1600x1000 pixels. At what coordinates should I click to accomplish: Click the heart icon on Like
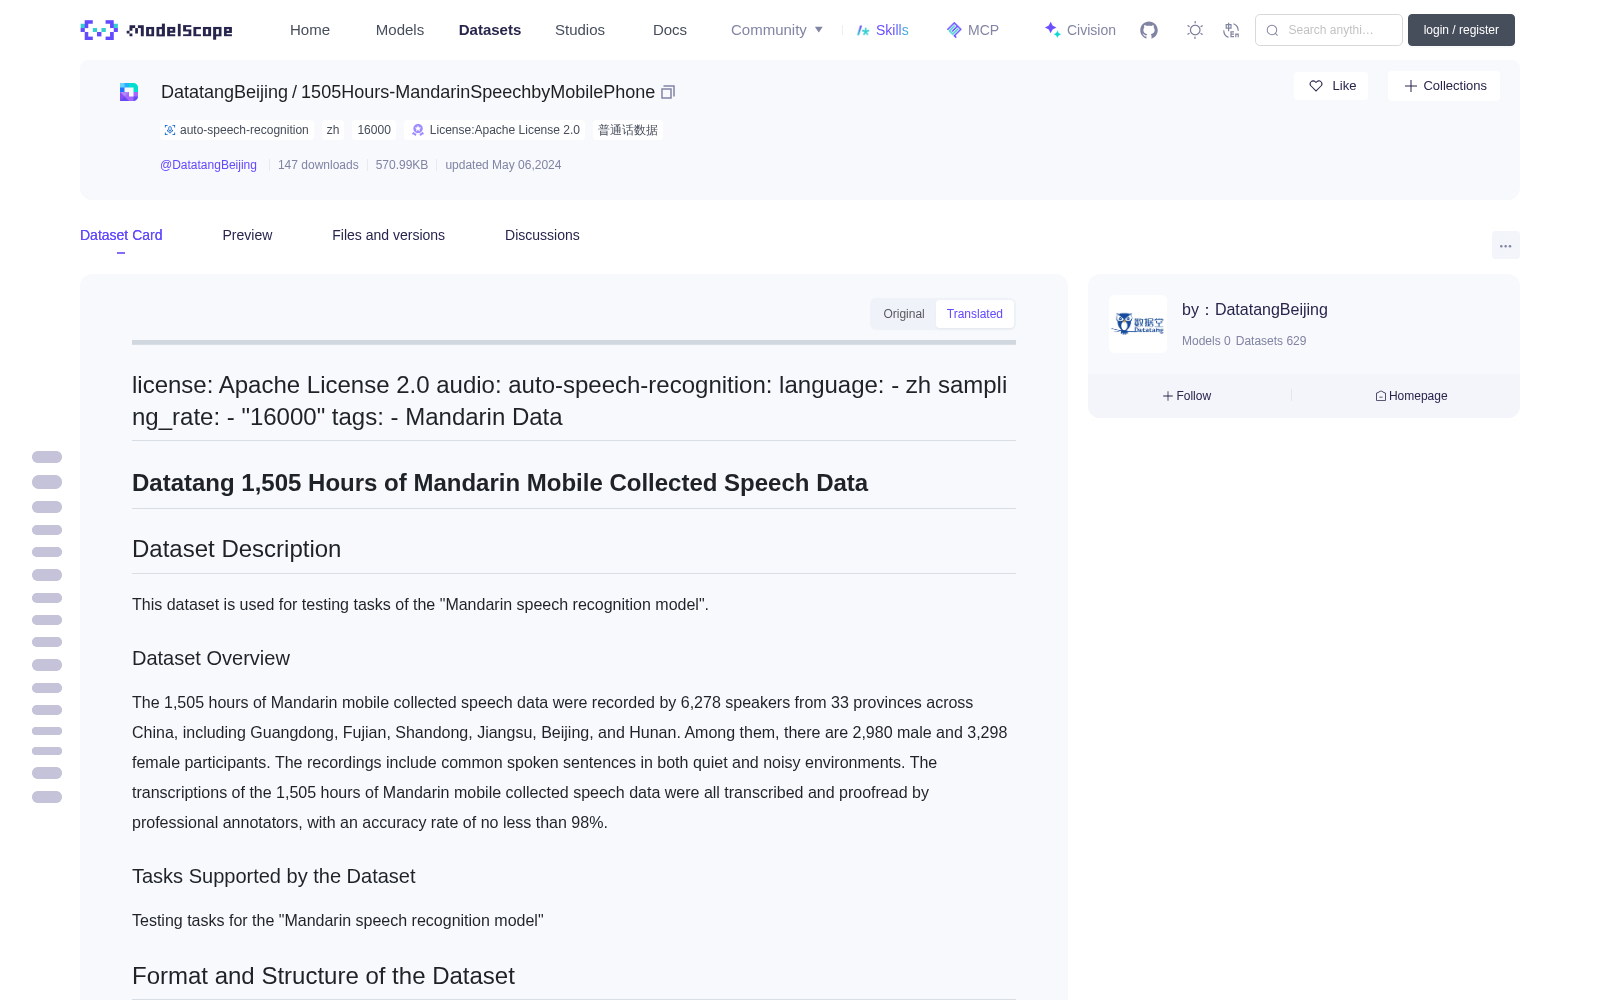[1316, 86]
